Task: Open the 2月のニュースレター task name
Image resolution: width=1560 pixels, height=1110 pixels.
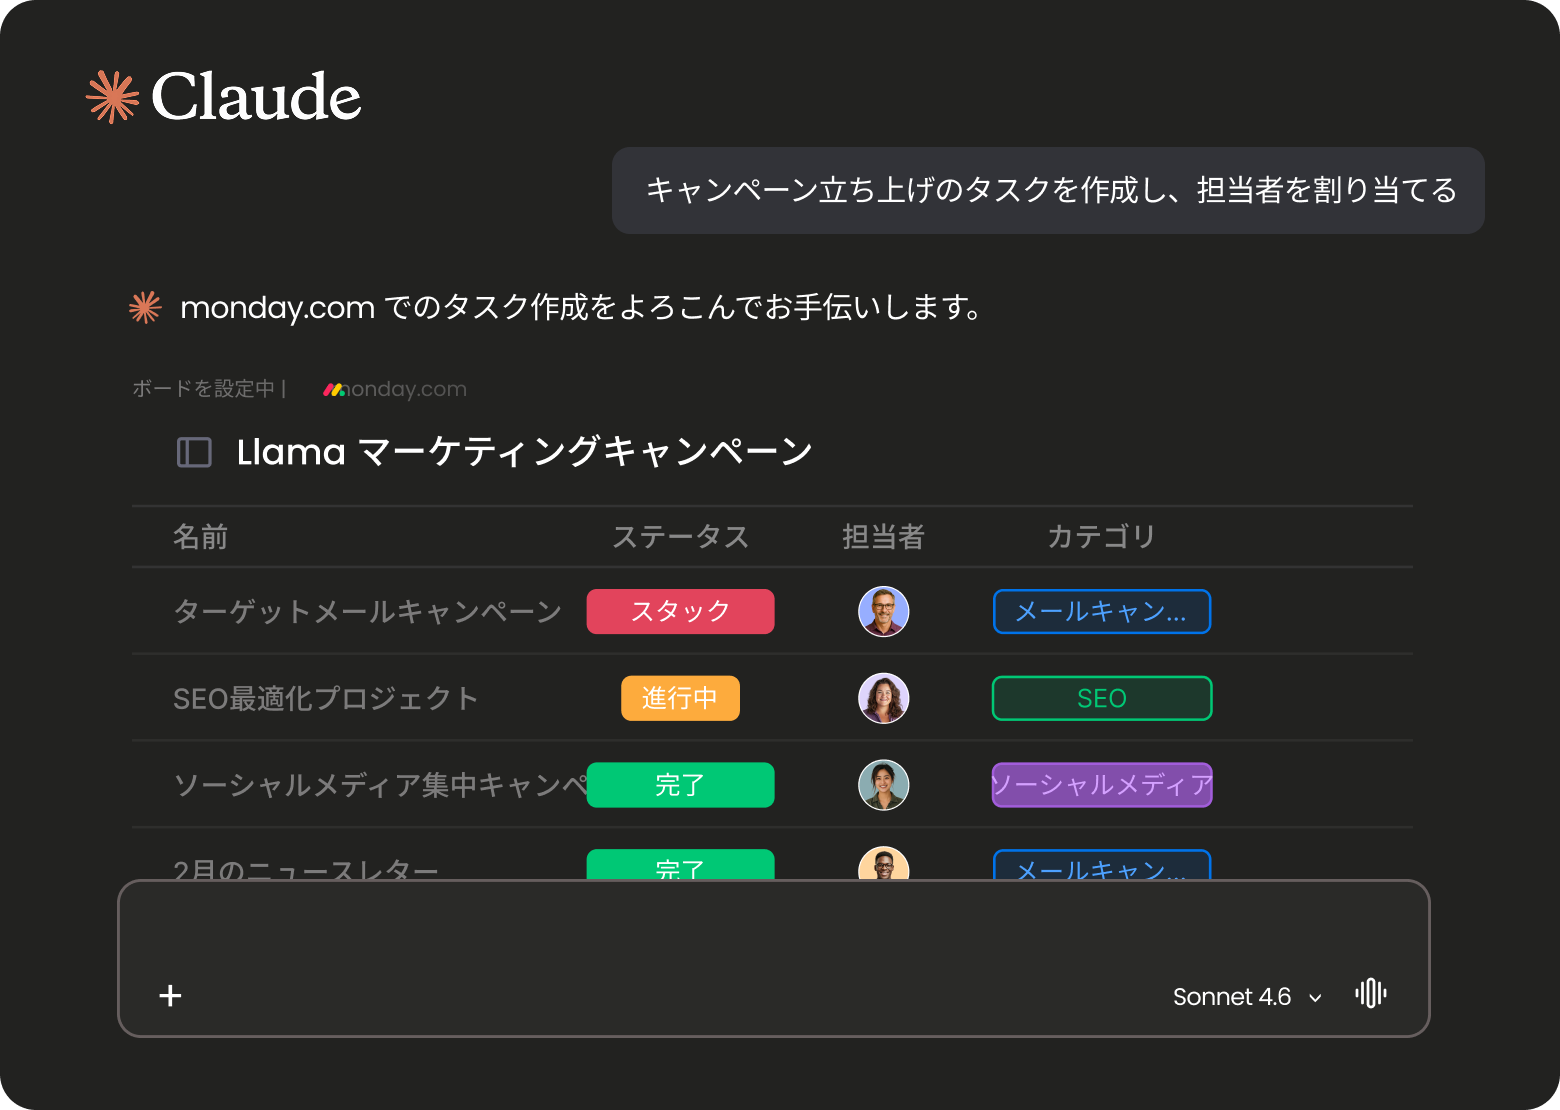Action: (x=306, y=869)
